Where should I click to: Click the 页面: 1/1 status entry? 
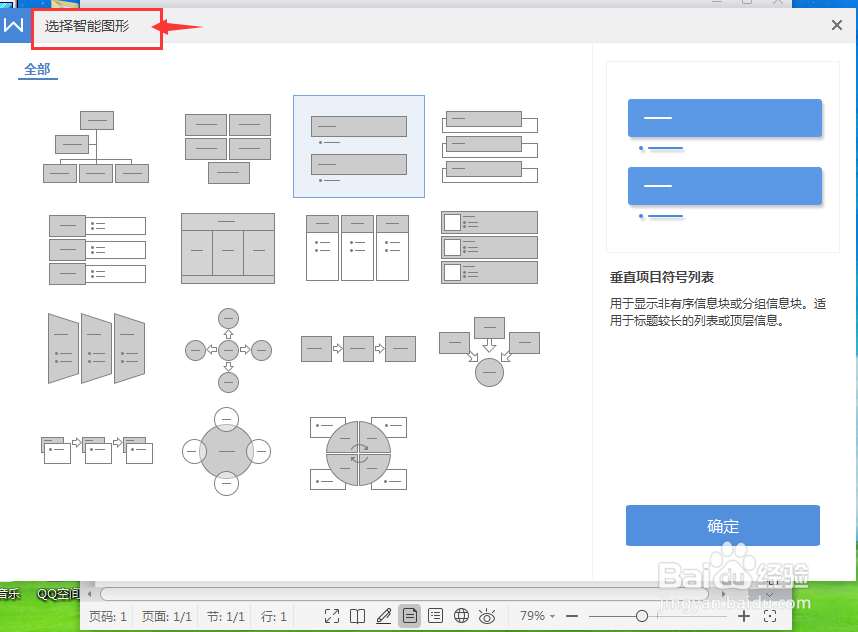coord(167,617)
